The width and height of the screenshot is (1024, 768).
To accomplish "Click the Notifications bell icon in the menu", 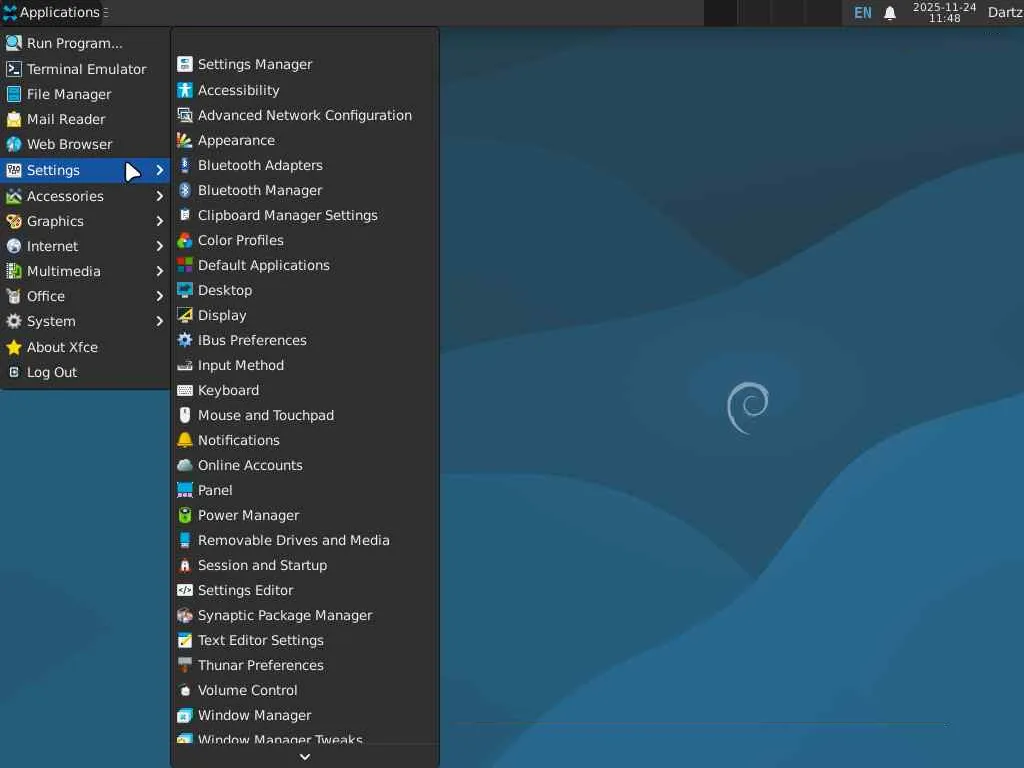I will (185, 440).
